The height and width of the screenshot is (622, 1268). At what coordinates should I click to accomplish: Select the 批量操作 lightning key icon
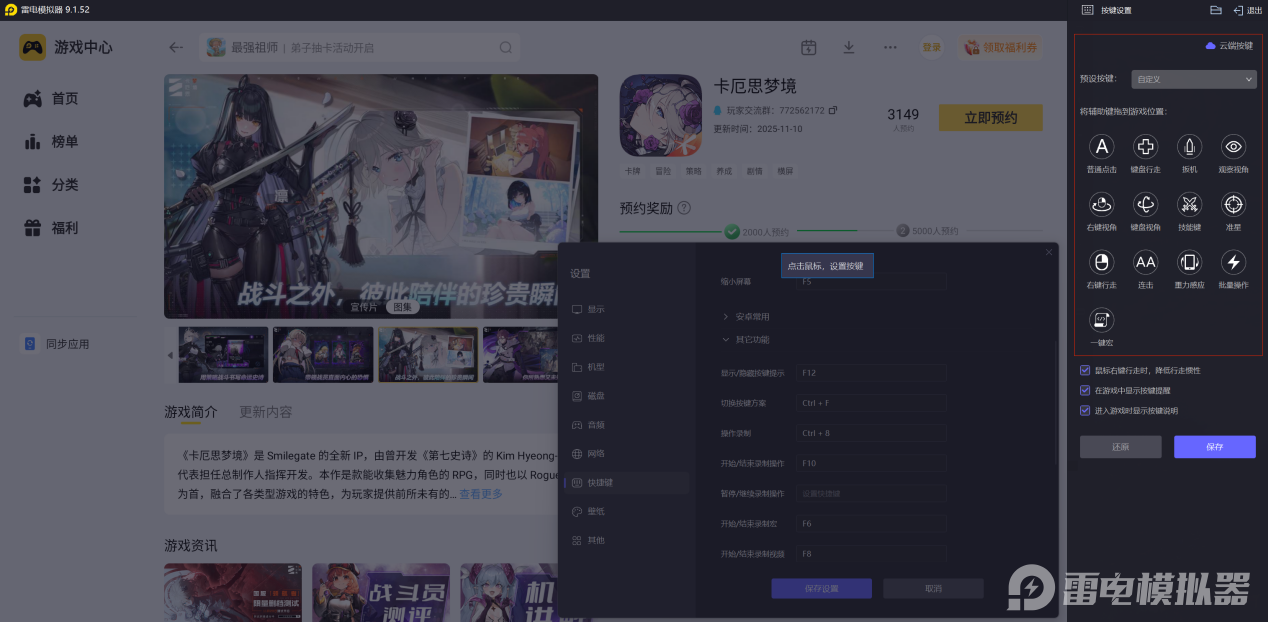pos(1233,263)
